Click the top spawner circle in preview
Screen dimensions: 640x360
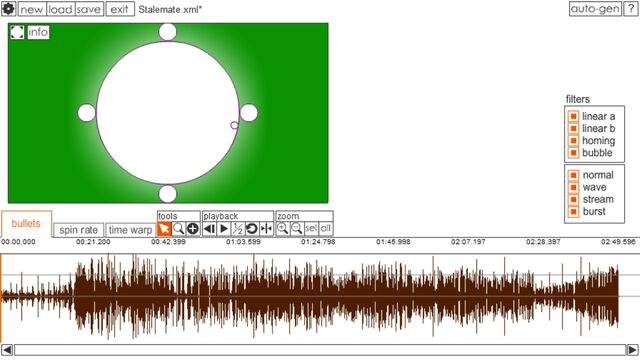[x=167, y=32]
